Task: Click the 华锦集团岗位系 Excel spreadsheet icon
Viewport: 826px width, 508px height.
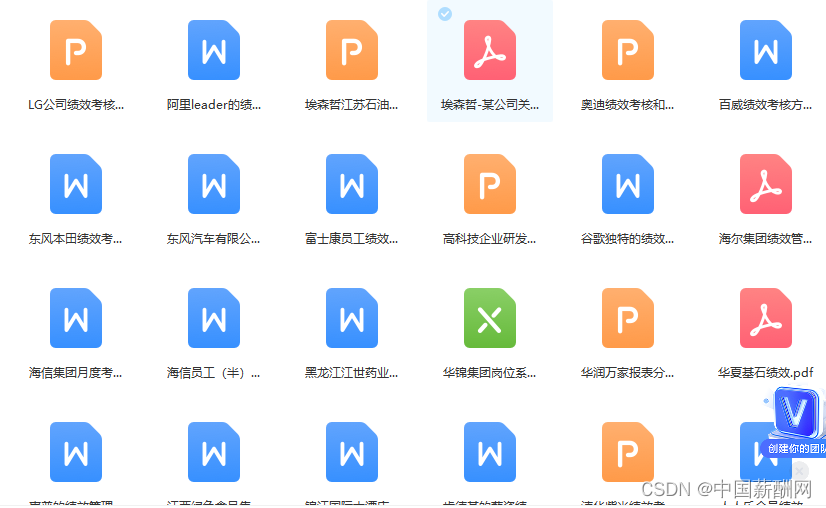Action: coord(490,318)
